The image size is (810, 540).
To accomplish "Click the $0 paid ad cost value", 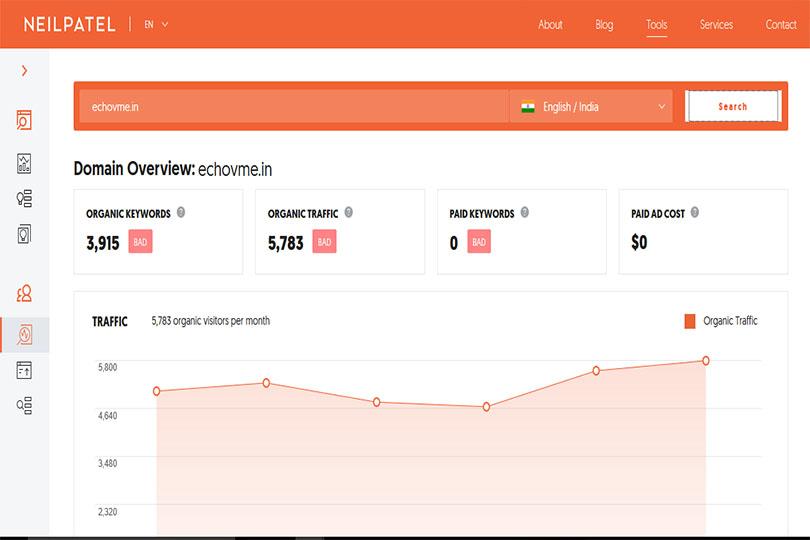I will pyautogui.click(x=639, y=242).
